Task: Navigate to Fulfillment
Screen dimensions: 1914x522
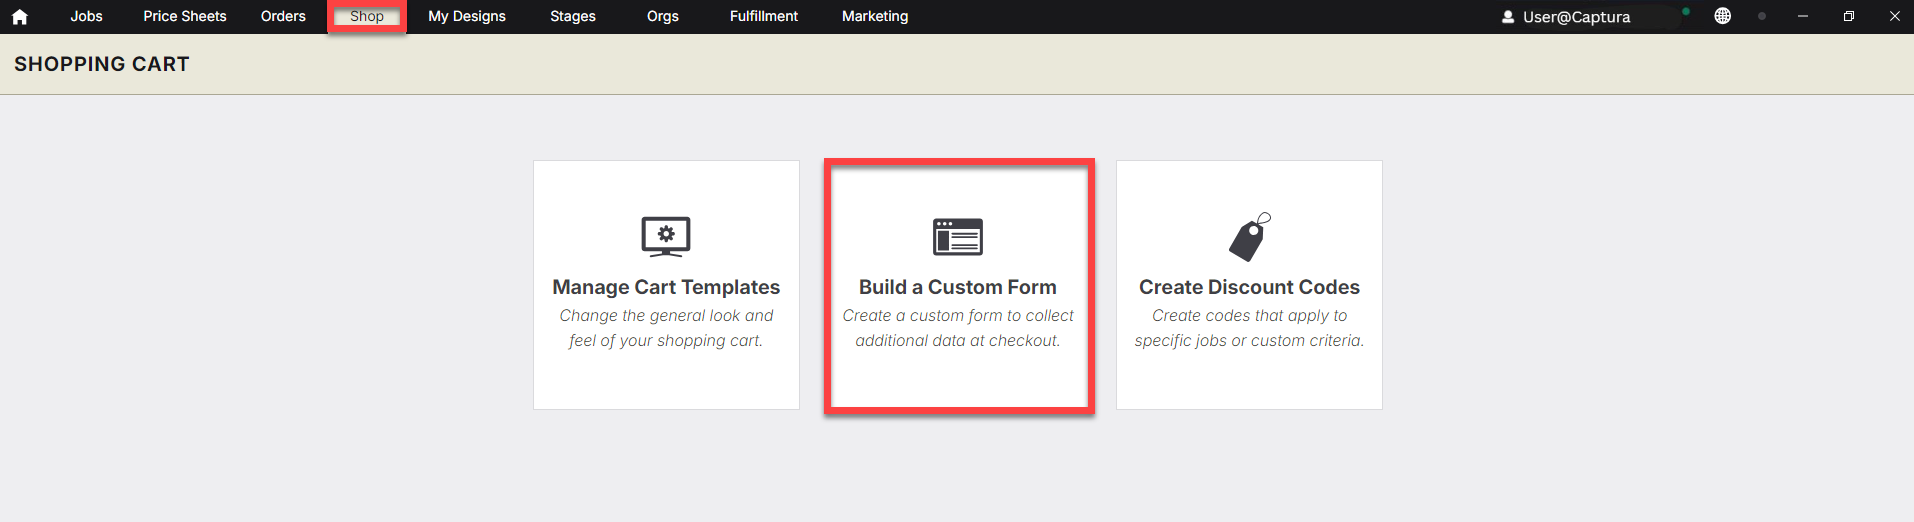Action: pyautogui.click(x=764, y=16)
